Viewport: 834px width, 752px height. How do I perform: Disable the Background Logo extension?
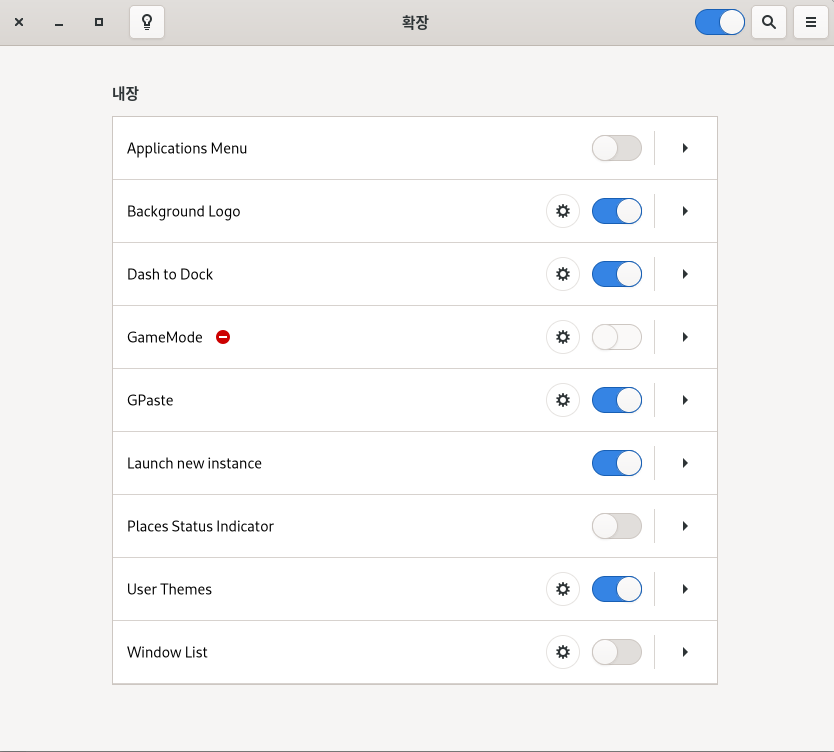tap(616, 211)
